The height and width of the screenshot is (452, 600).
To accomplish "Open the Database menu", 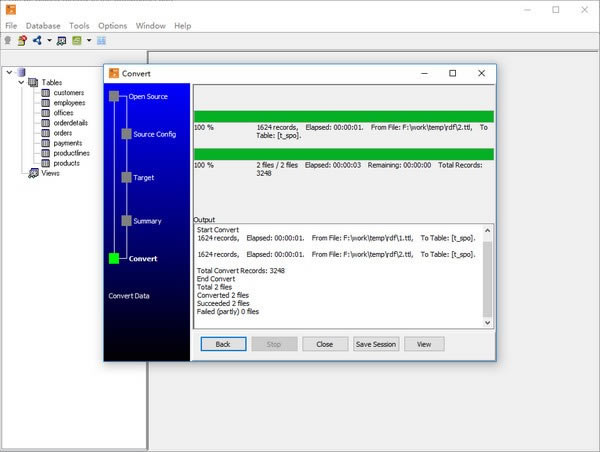I will pos(43,25).
